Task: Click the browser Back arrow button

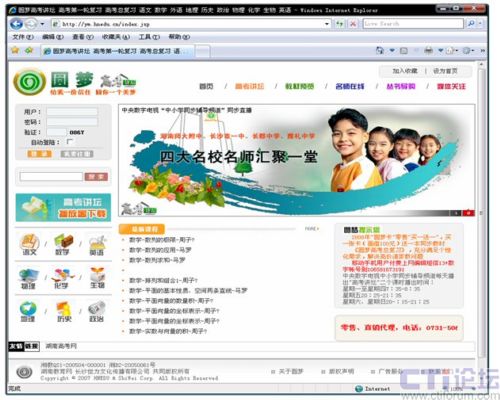Action: pos(16,24)
